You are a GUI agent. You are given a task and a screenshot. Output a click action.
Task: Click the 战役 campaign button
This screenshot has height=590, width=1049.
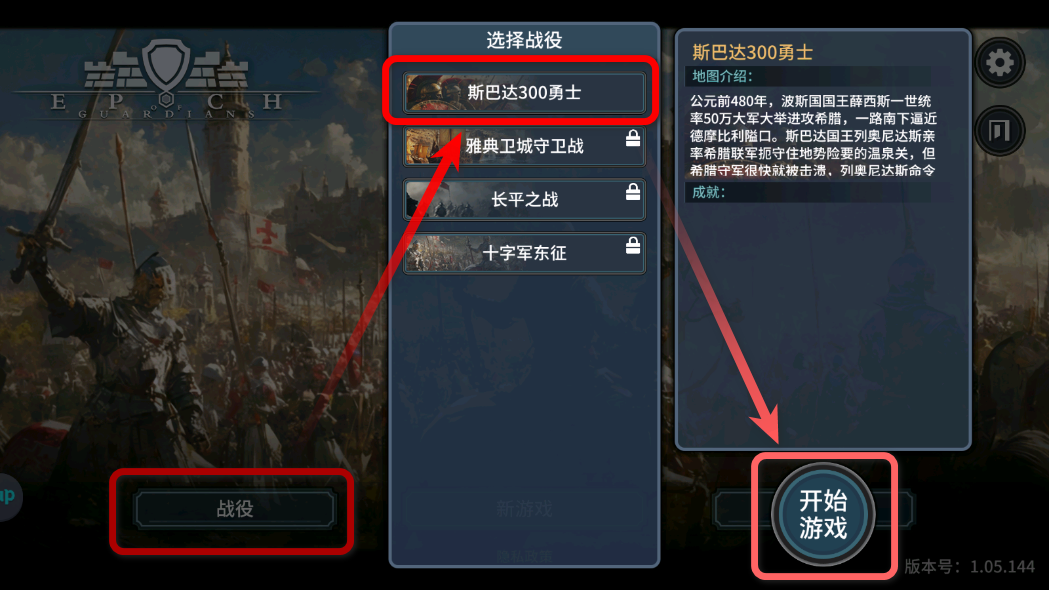point(234,509)
